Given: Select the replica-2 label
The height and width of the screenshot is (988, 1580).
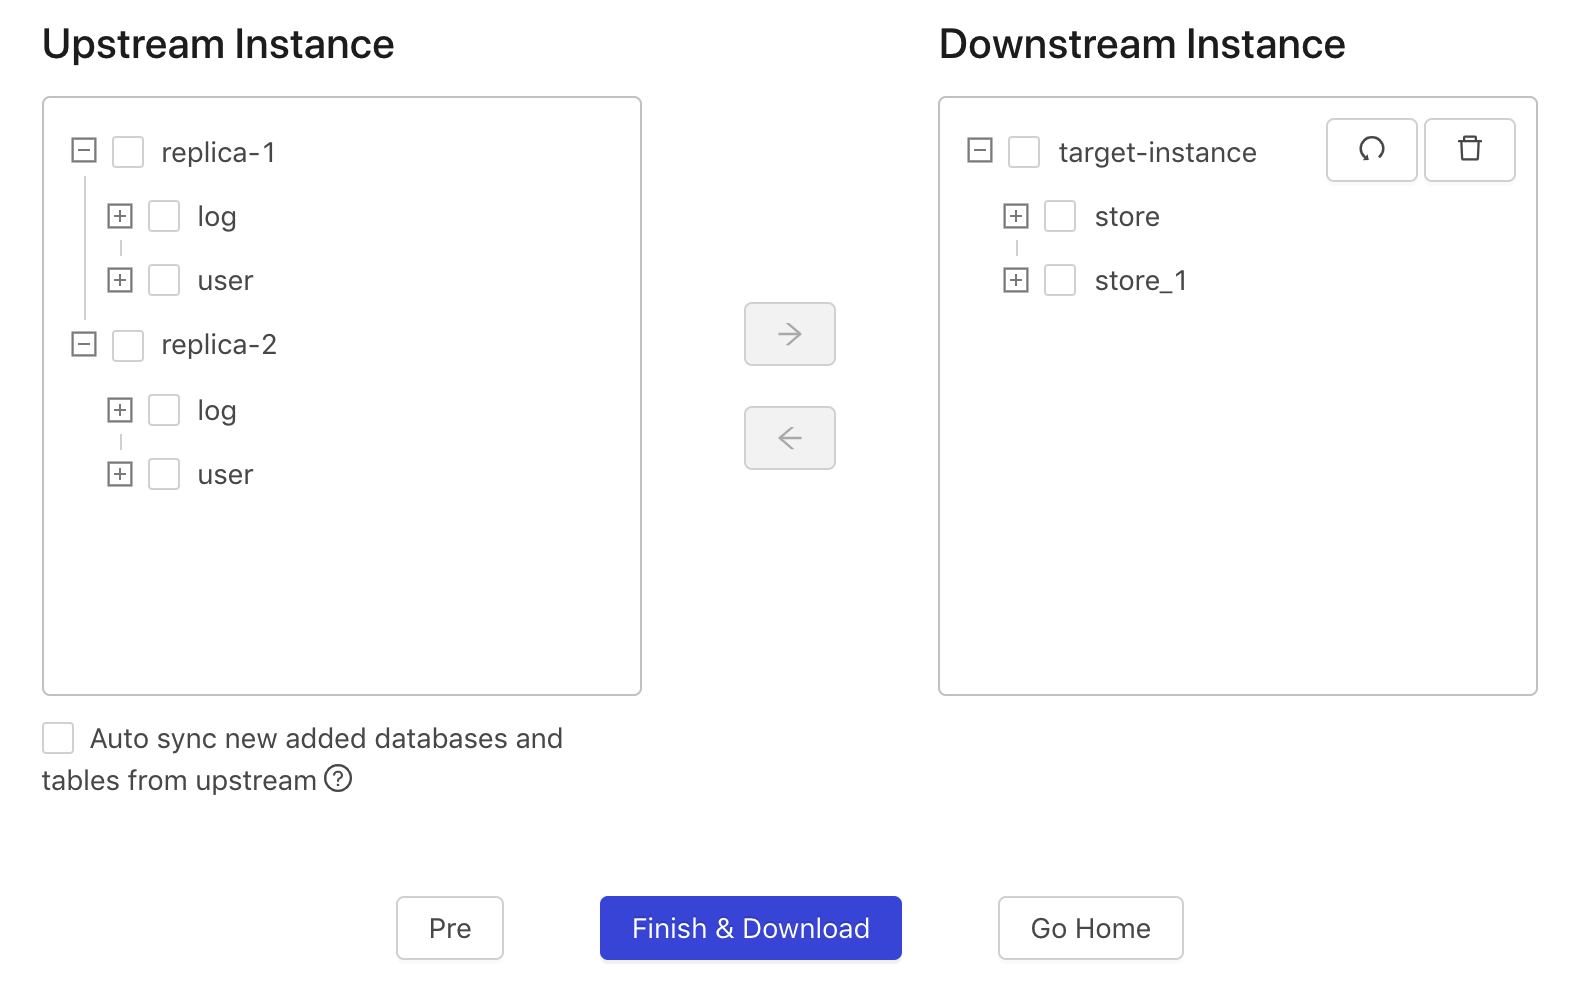Looking at the screenshot, I should point(219,344).
